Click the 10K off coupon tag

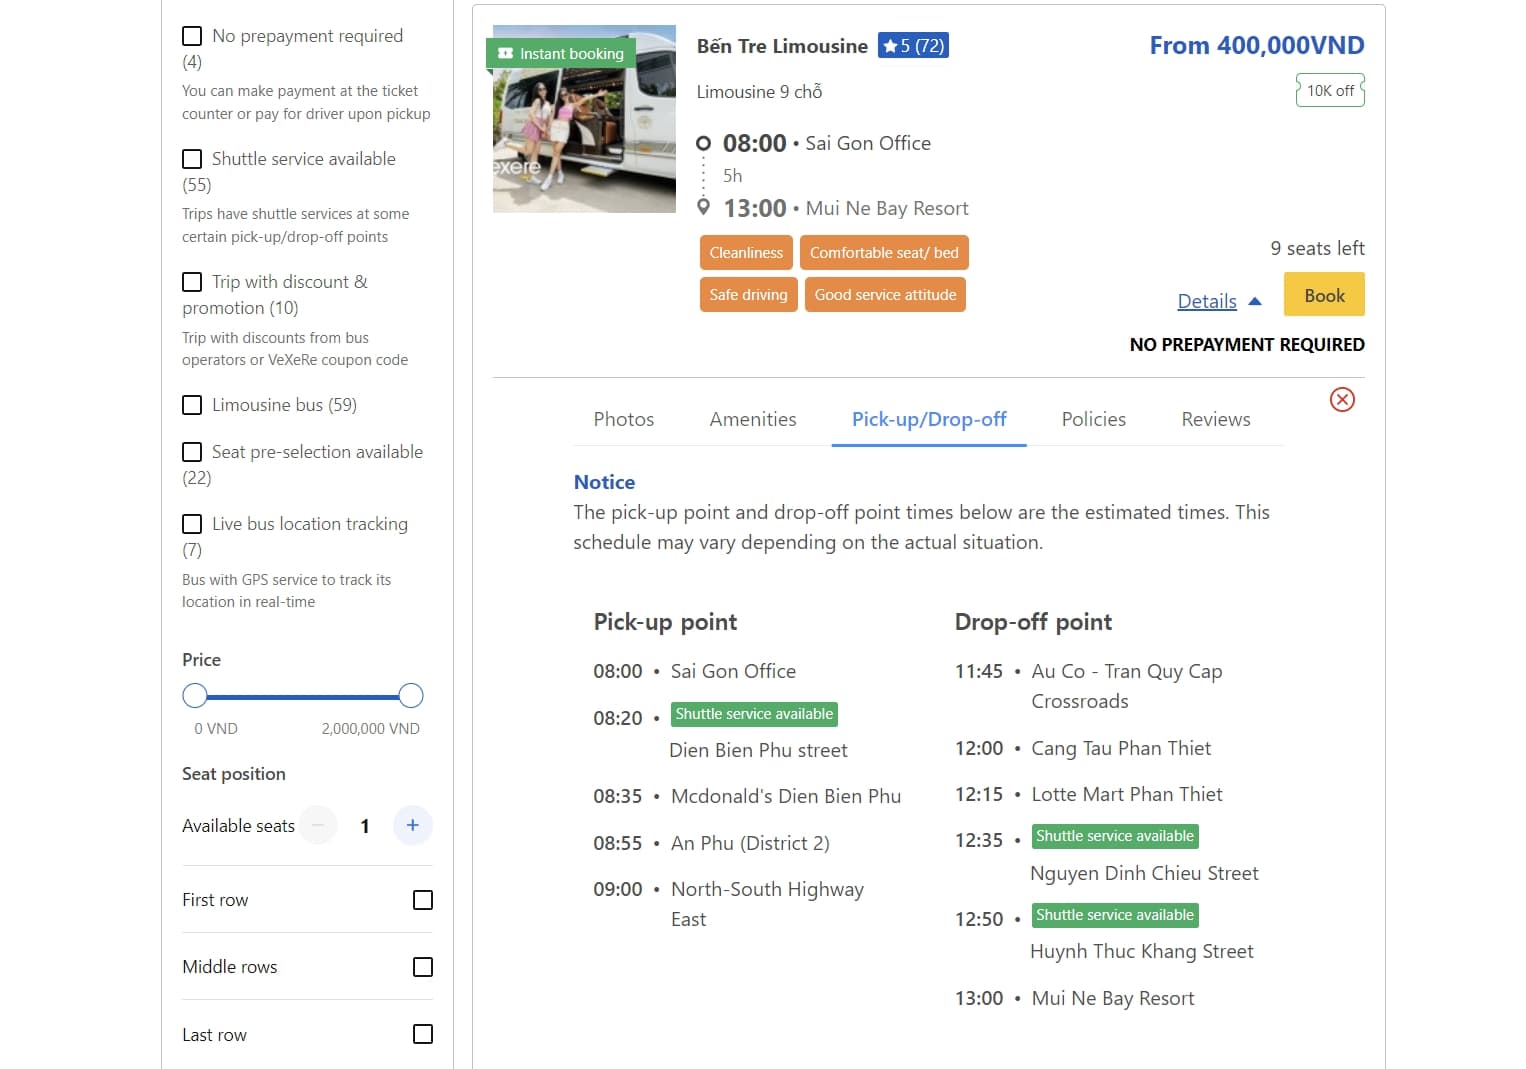pos(1330,91)
